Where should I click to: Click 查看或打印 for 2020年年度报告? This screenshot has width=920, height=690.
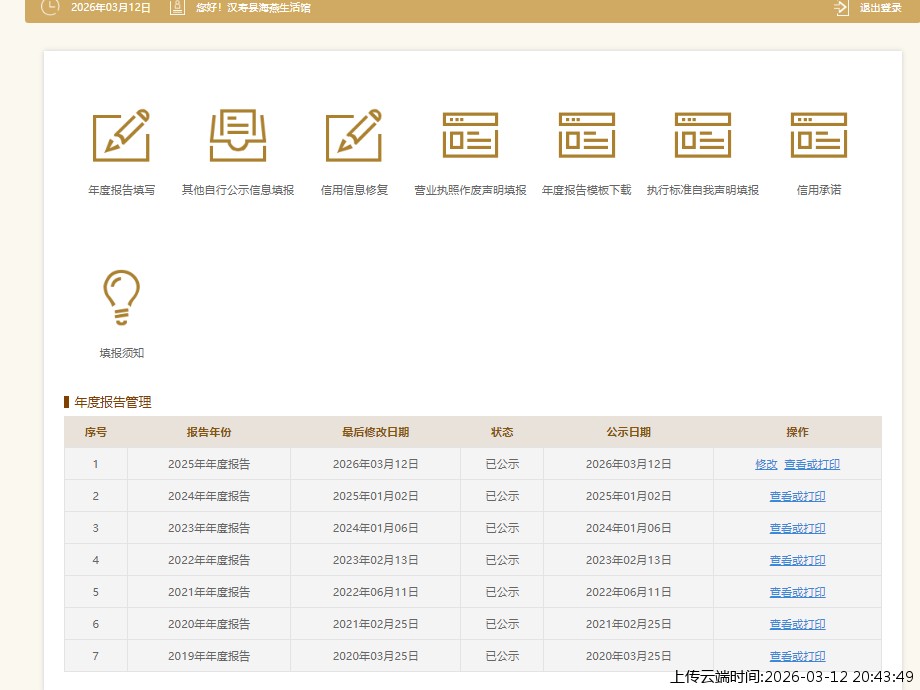(797, 624)
